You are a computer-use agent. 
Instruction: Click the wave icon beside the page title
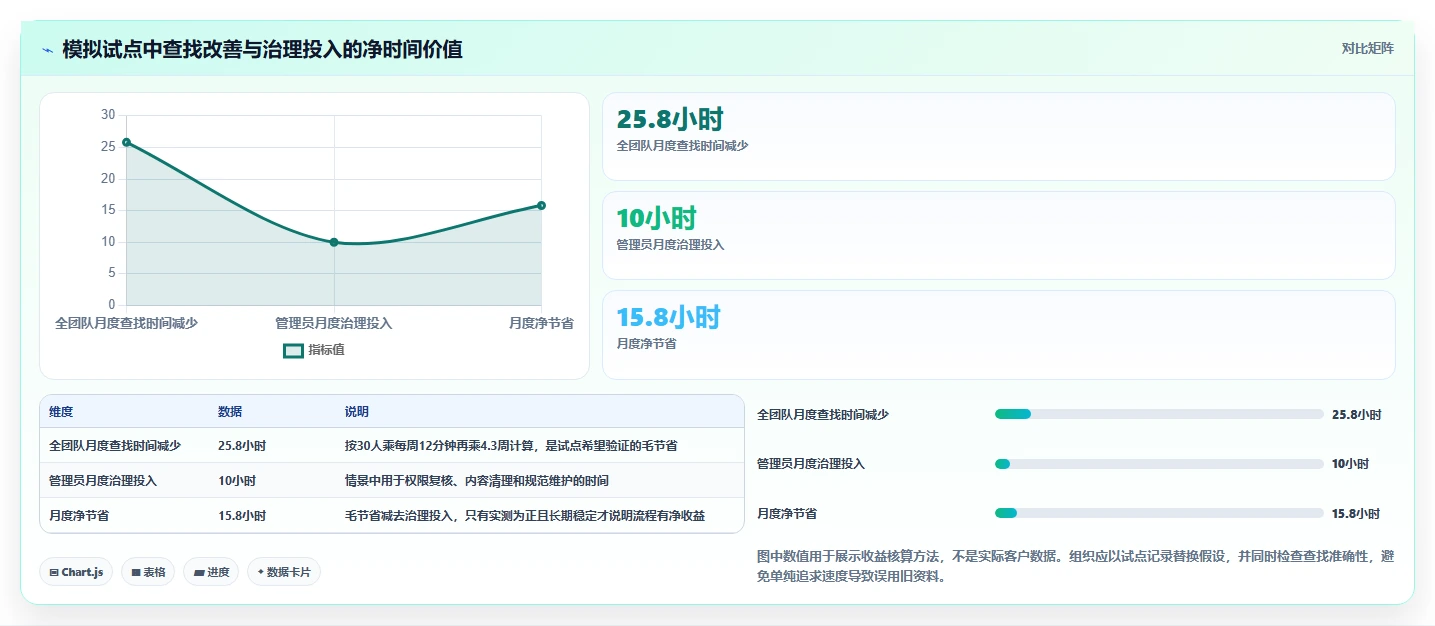pos(48,50)
